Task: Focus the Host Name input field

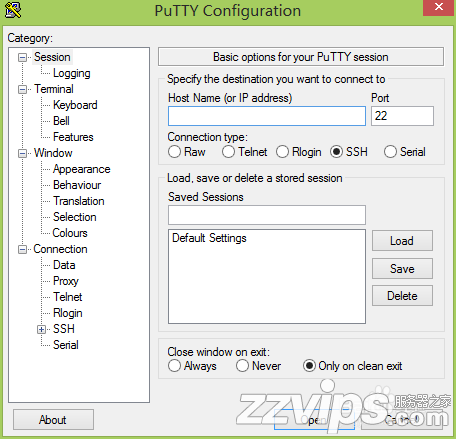Action: [x=267, y=116]
